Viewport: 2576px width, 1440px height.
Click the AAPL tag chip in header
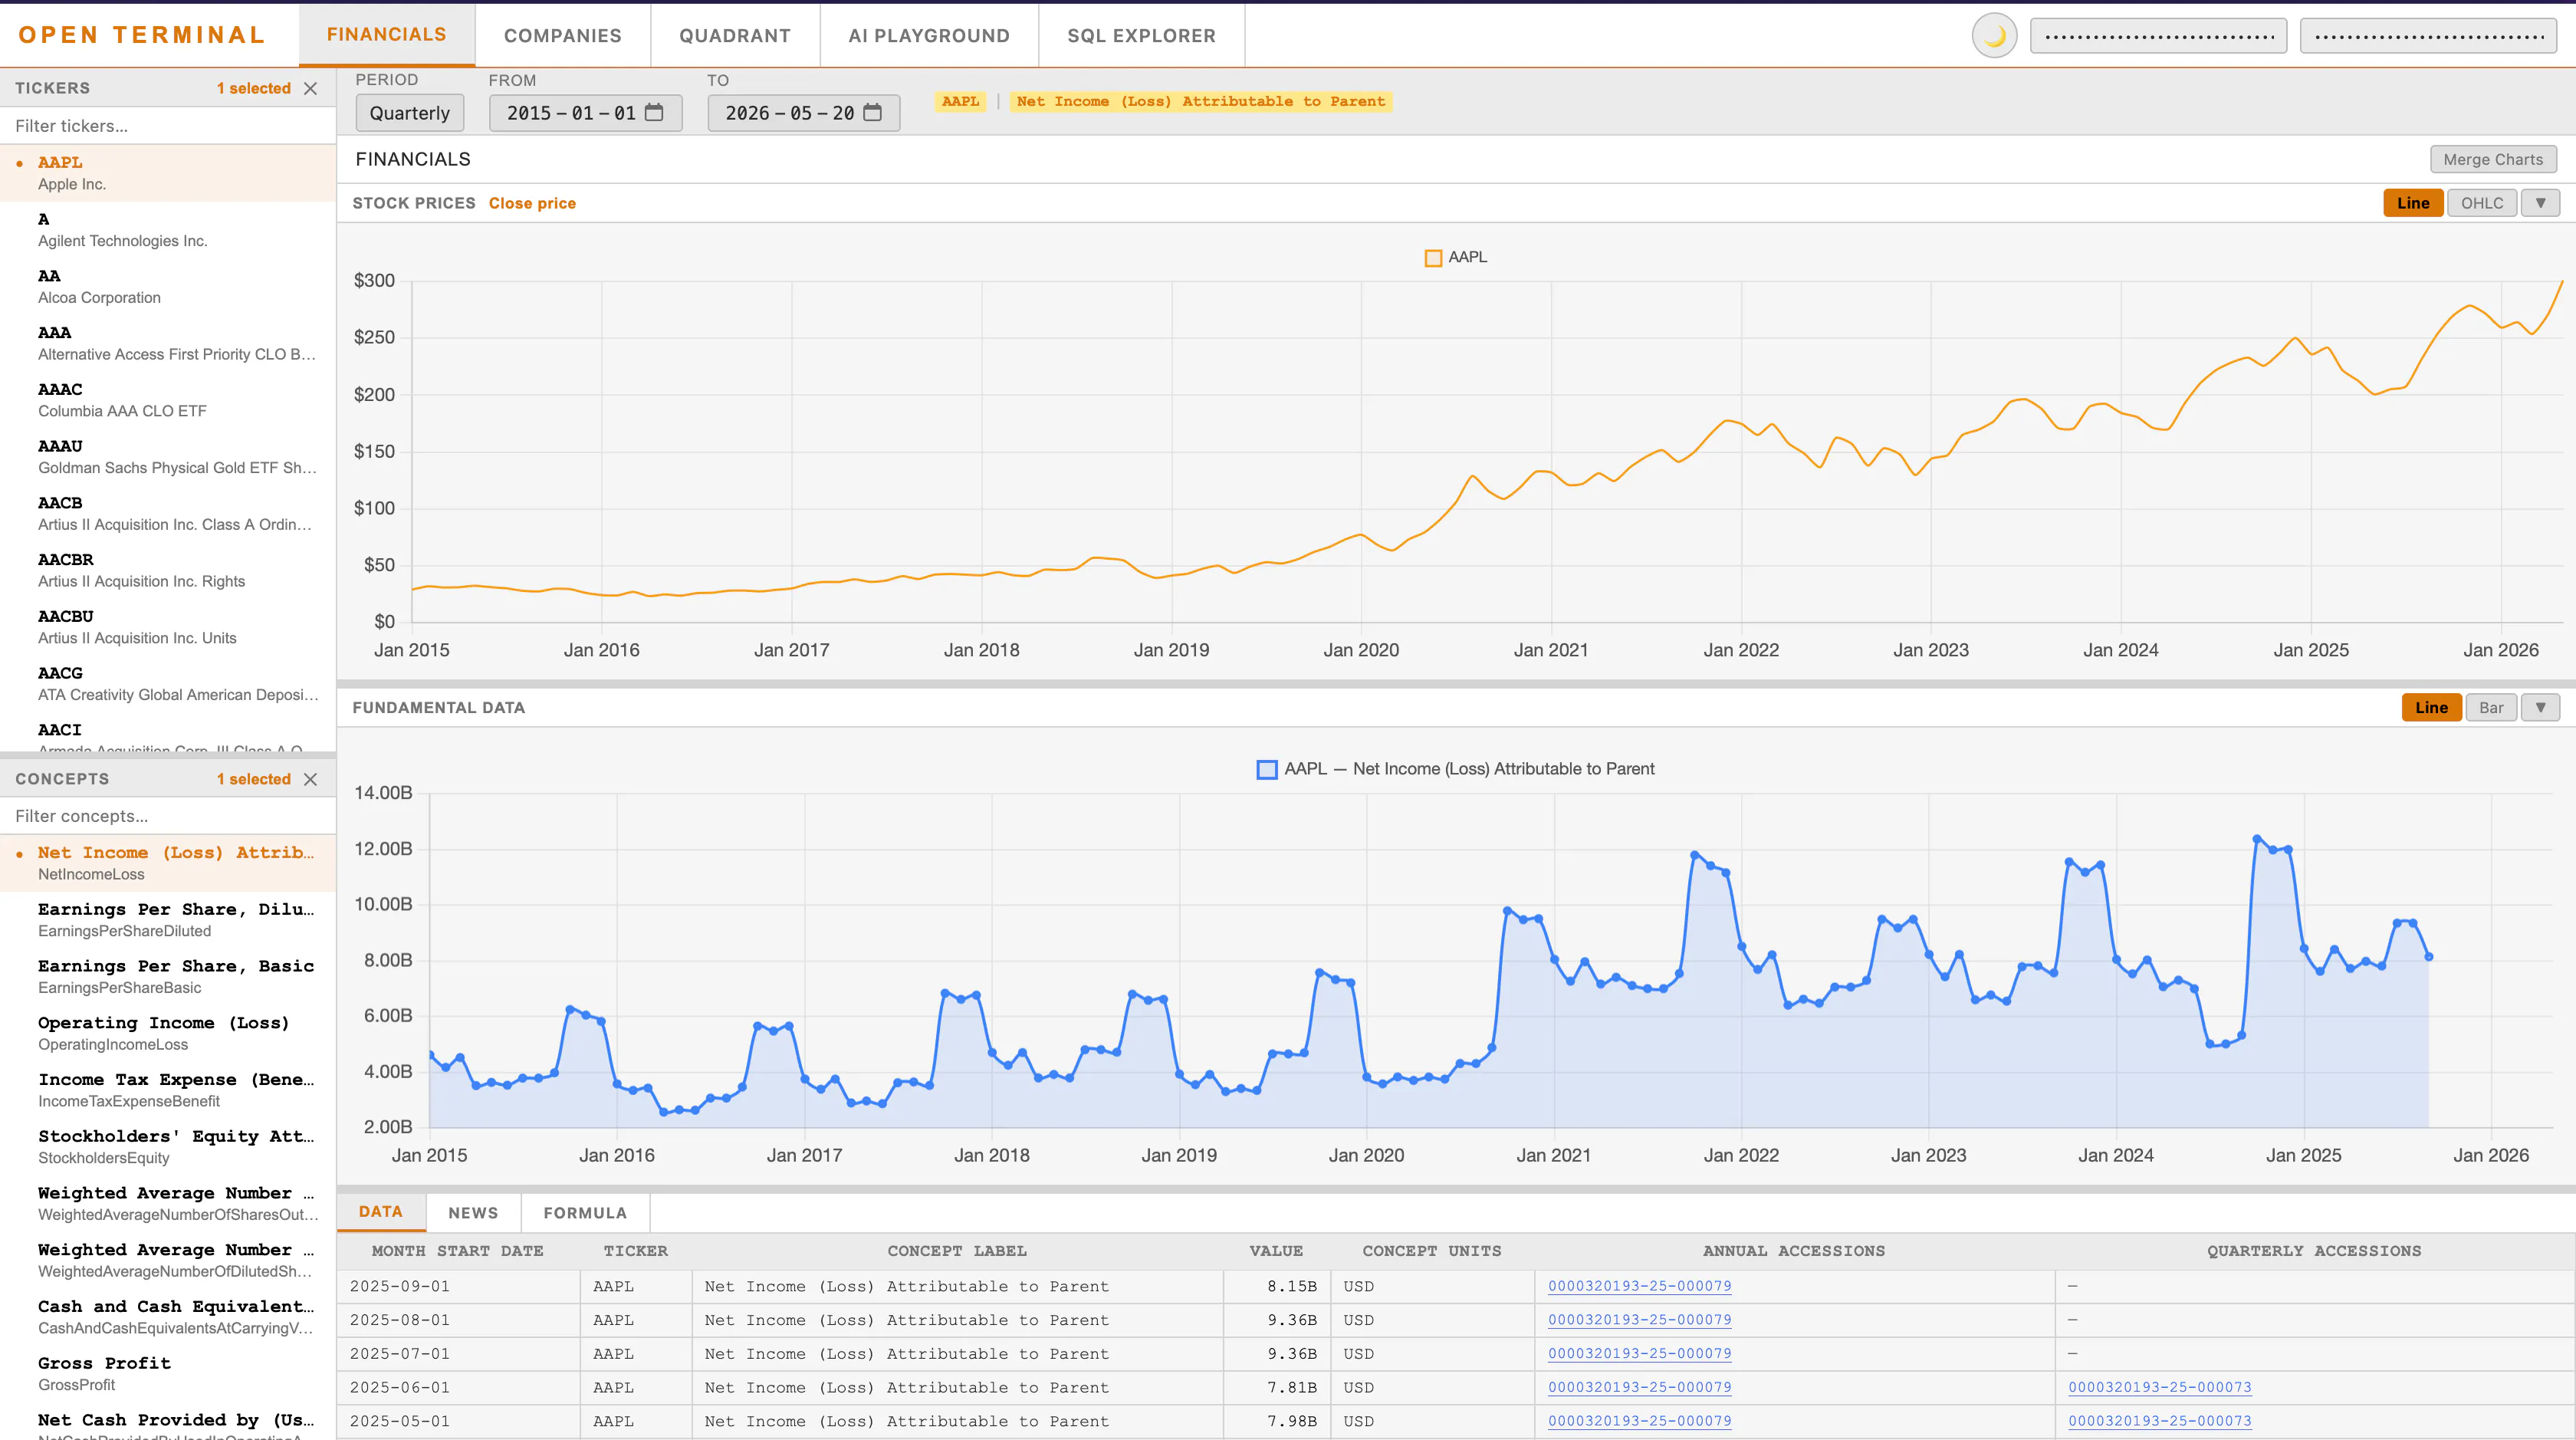click(961, 101)
